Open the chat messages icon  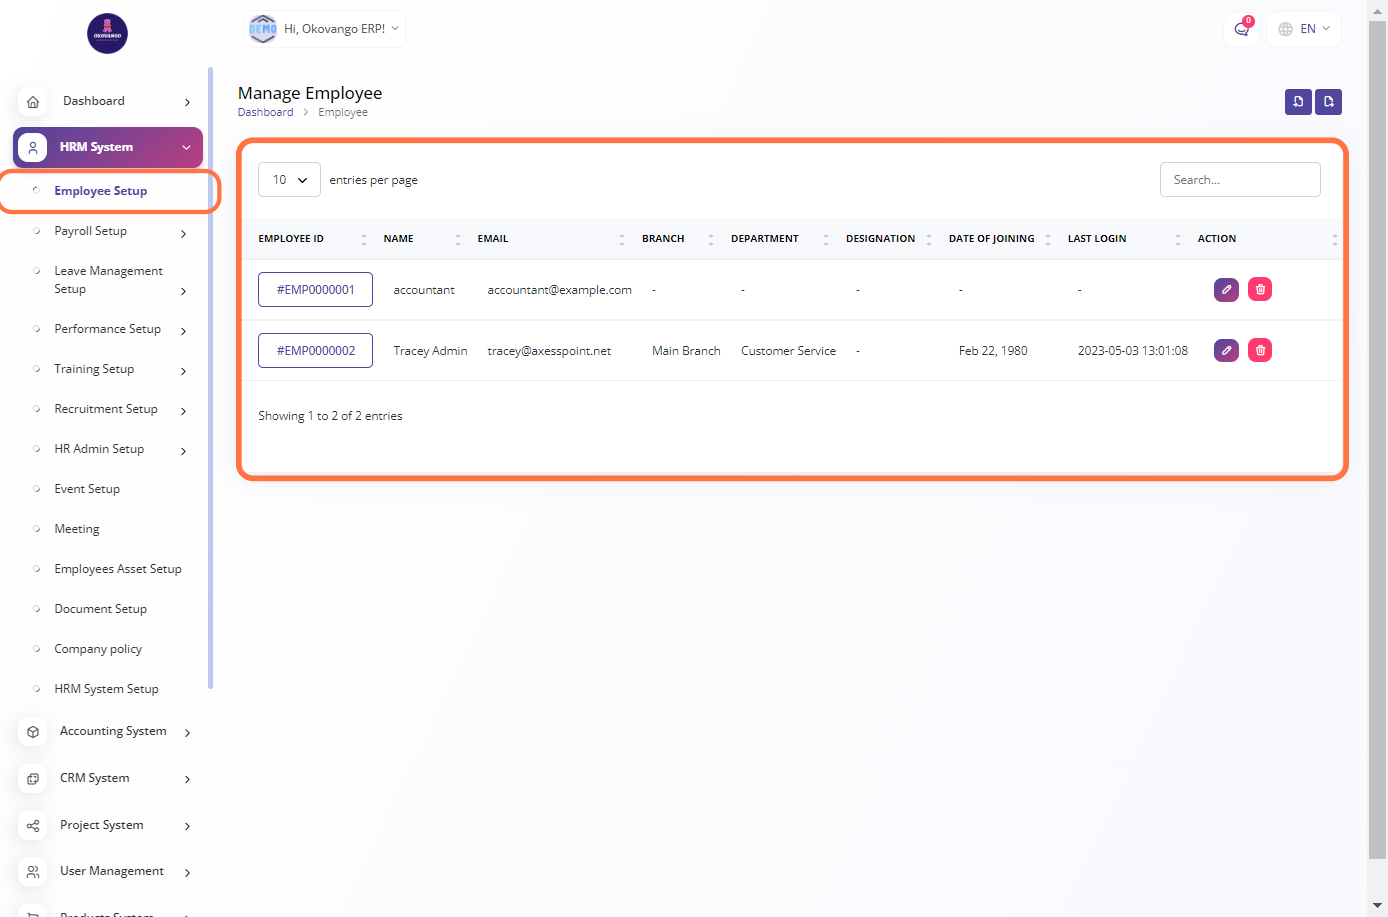tap(1241, 29)
